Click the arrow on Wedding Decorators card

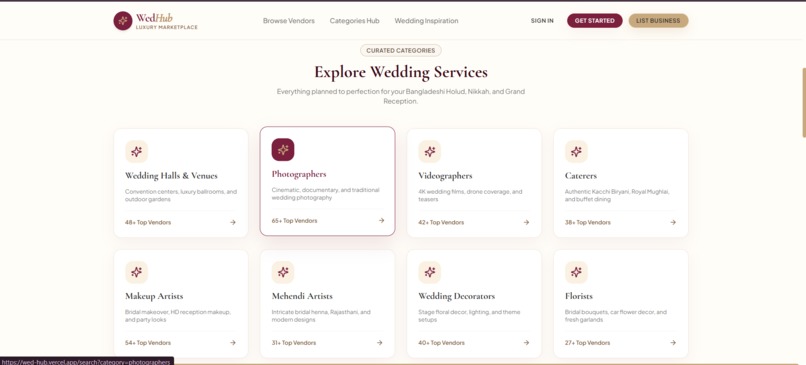[x=526, y=343]
